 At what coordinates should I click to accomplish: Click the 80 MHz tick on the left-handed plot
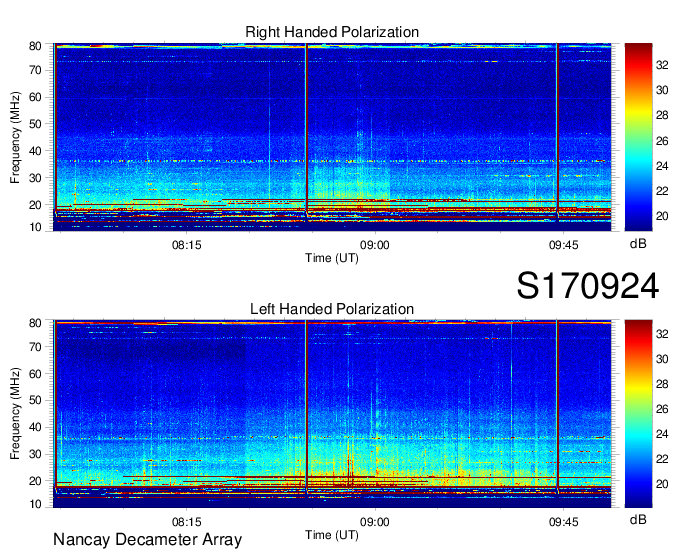click(35, 323)
